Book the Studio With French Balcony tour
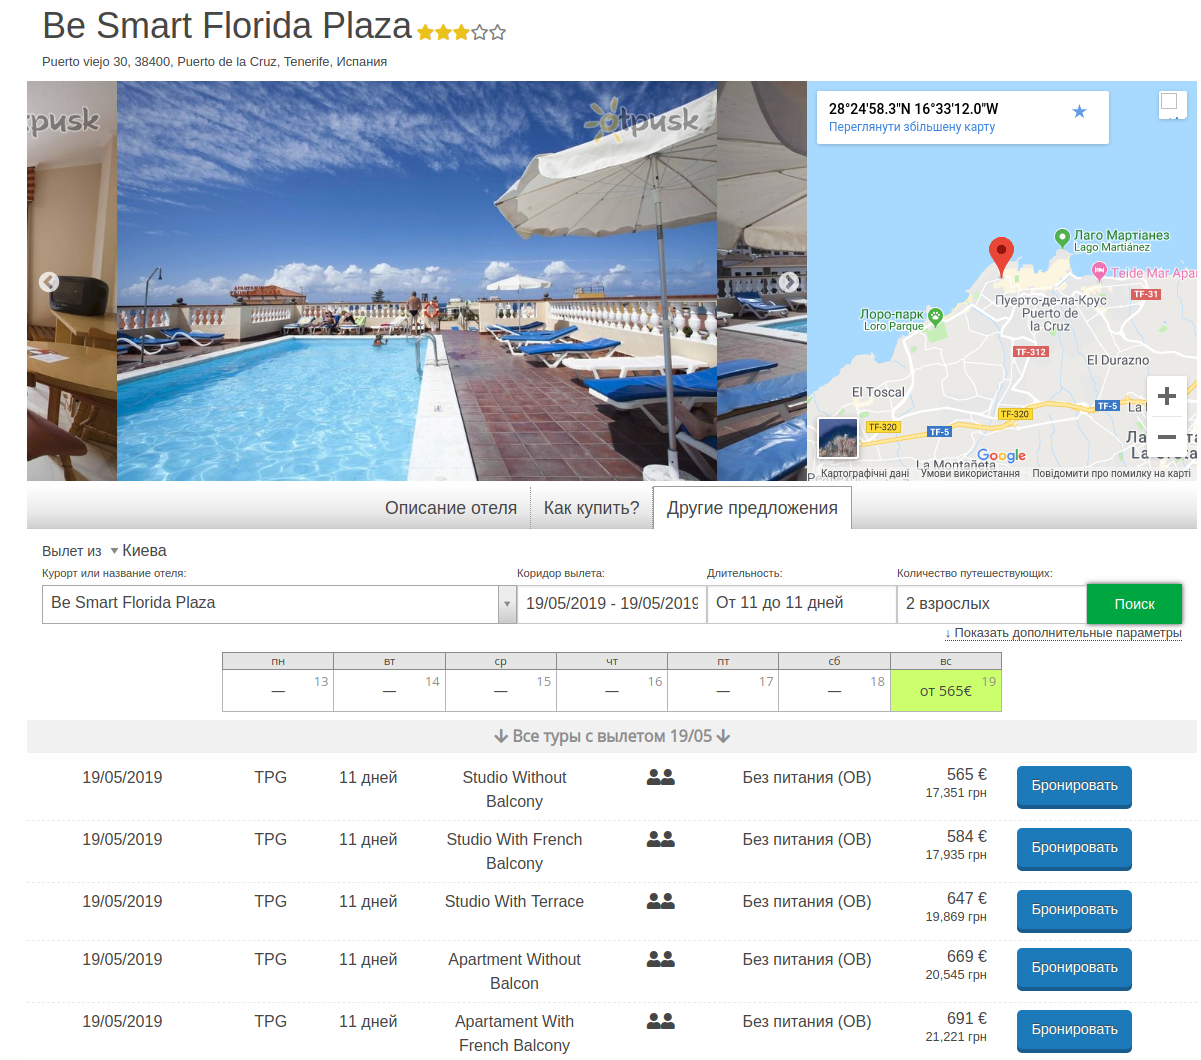The height and width of the screenshot is (1060, 1201). [1074, 849]
